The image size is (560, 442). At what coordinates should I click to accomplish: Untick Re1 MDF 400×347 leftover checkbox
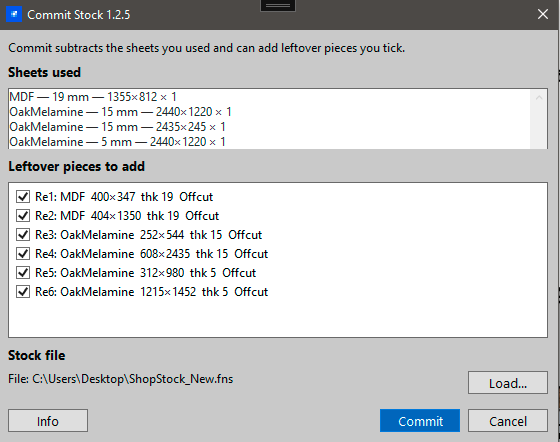(23, 197)
